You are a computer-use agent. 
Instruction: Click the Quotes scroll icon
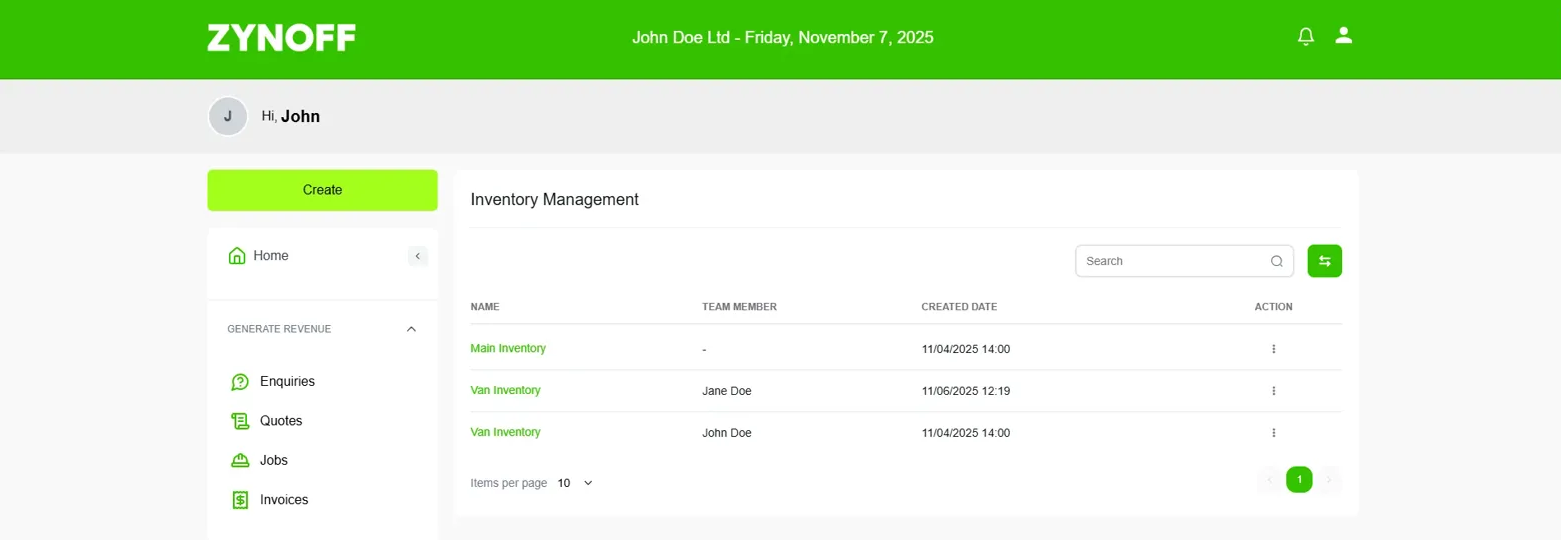pos(240,421)
